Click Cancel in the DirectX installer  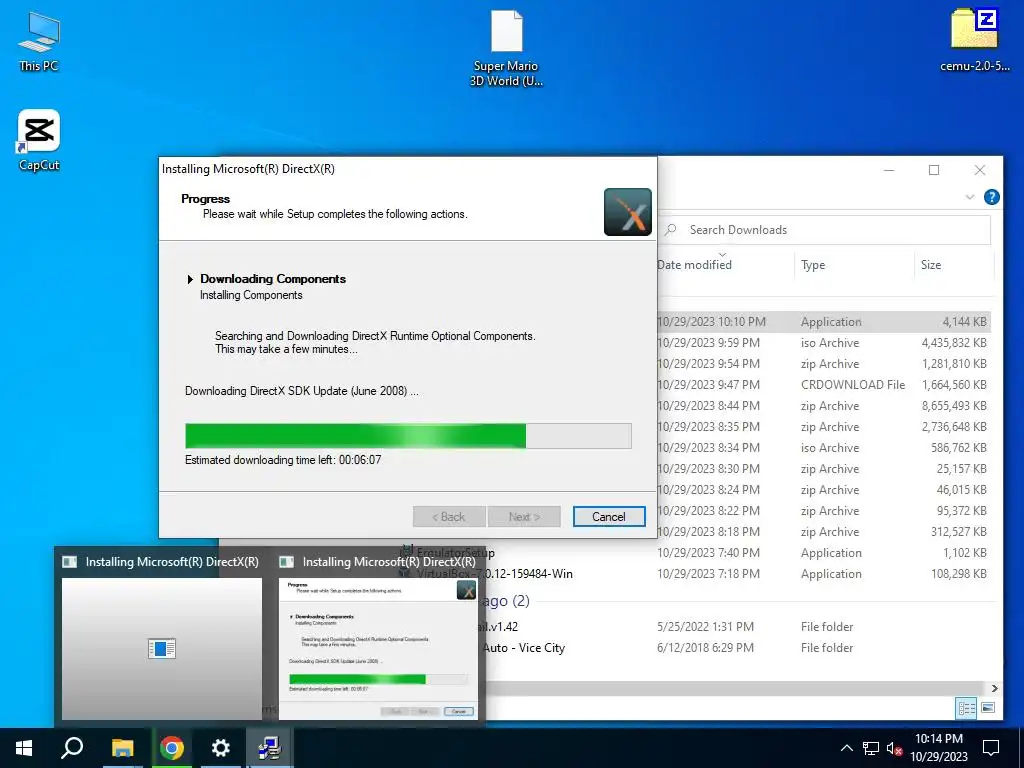pyautogui.click(x=609, y=517)
